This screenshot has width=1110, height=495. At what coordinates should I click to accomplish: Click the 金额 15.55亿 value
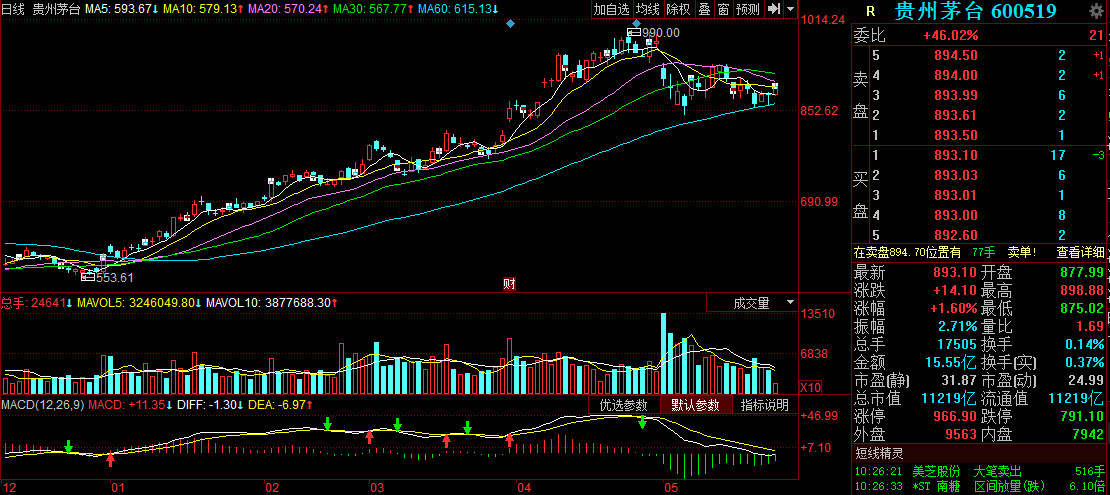(x=949, y=362)
